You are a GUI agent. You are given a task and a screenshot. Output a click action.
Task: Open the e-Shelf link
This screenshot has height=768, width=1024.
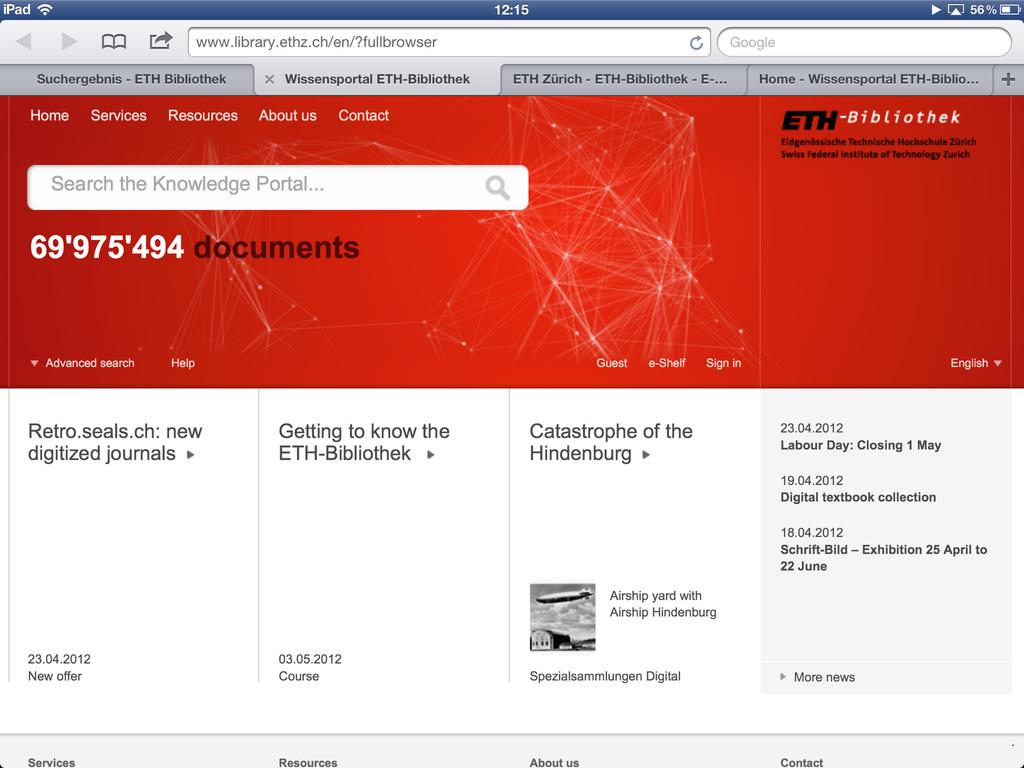667,363
